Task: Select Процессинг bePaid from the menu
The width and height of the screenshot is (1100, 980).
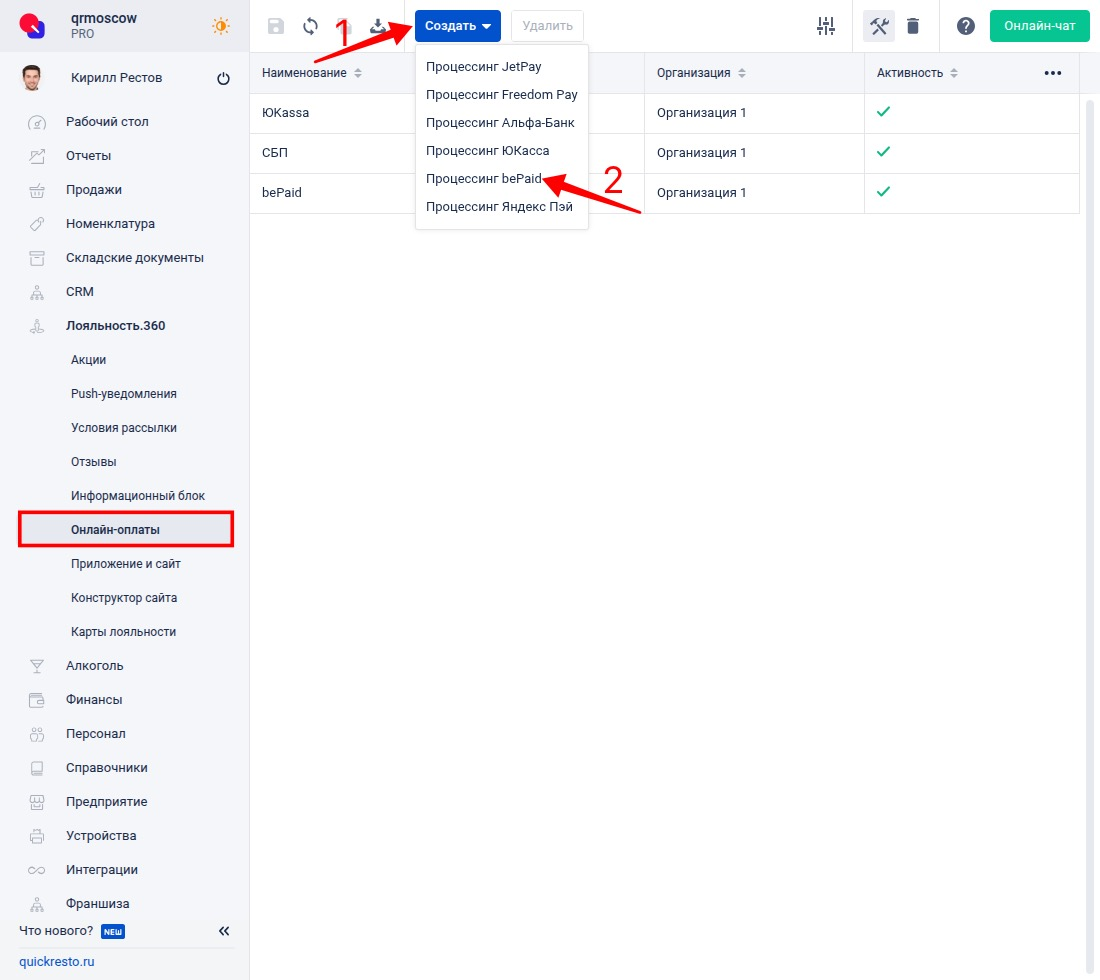Action: point(483,178)
